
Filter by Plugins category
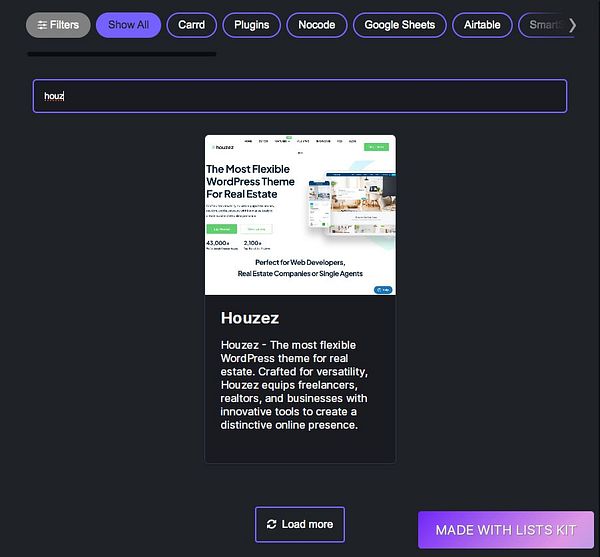(252, 25)
